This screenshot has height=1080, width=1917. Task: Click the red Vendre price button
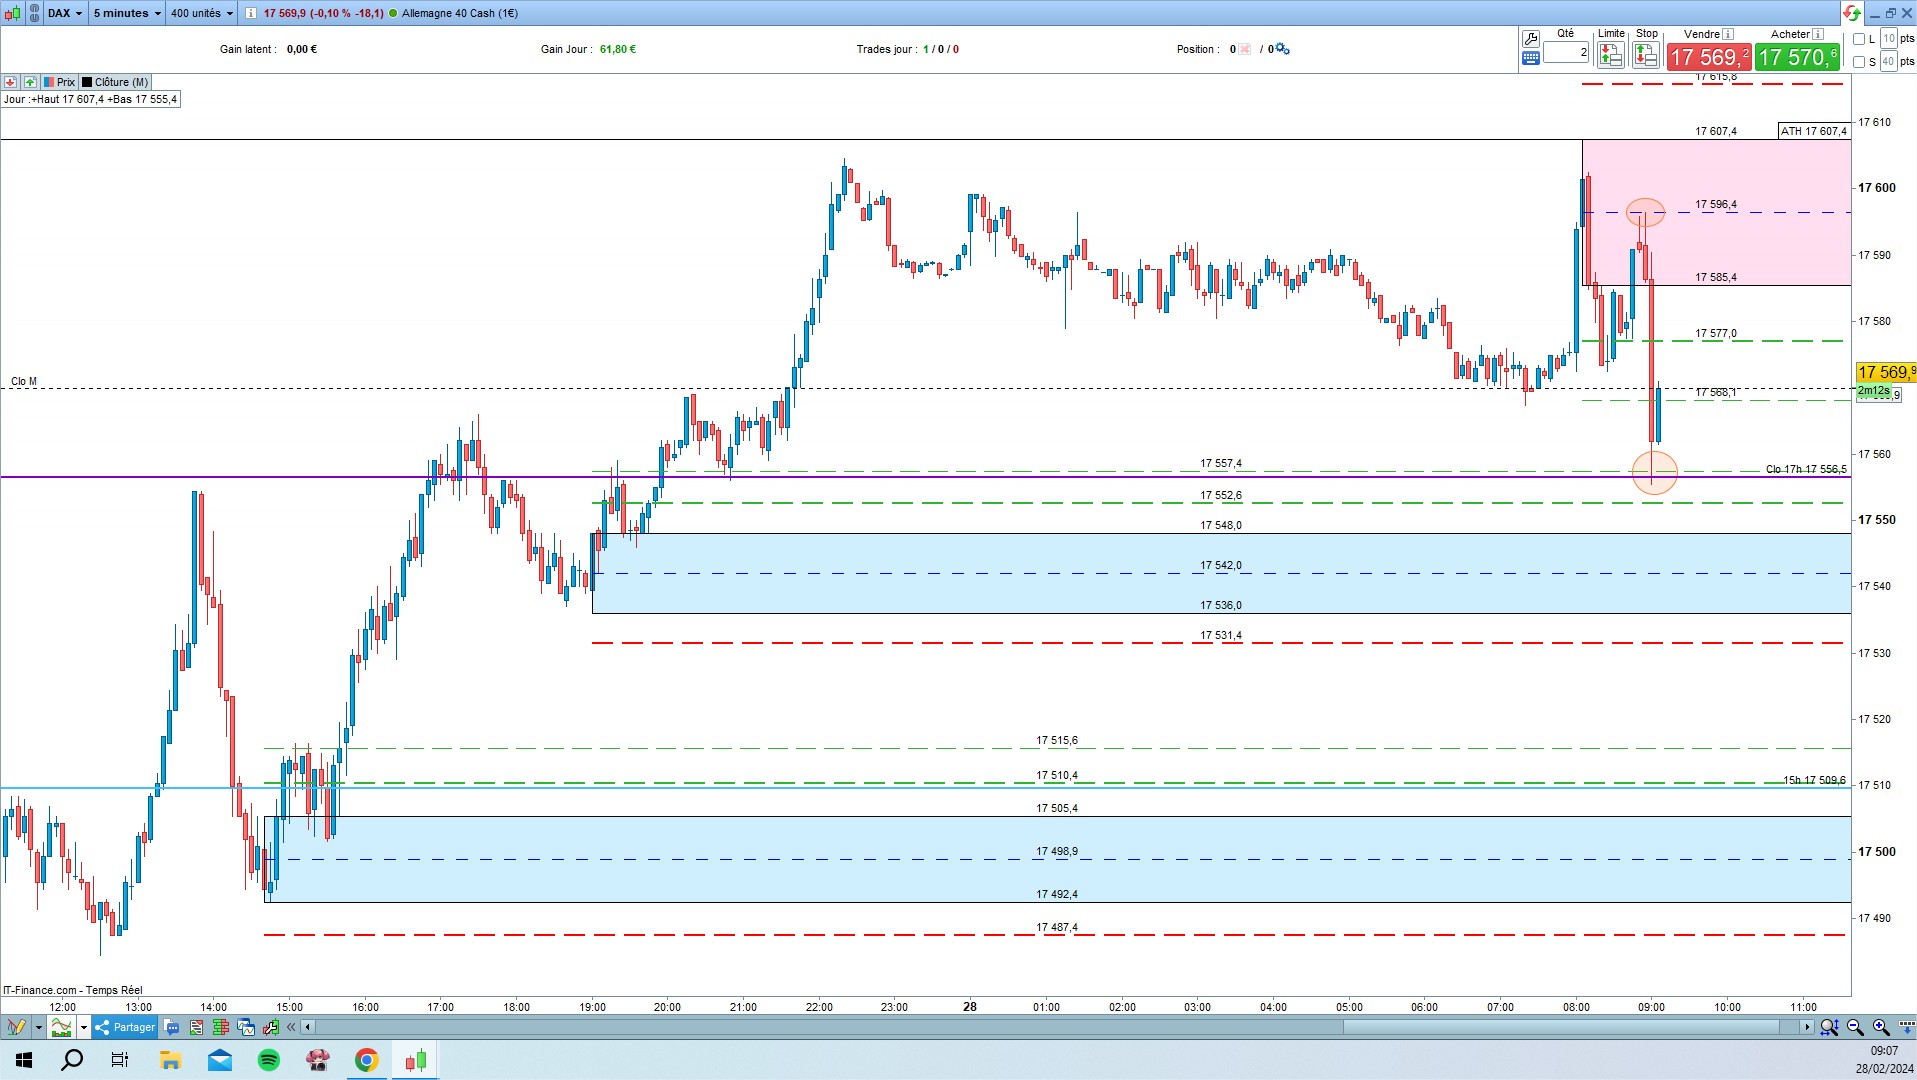(x=1709, y=57)
